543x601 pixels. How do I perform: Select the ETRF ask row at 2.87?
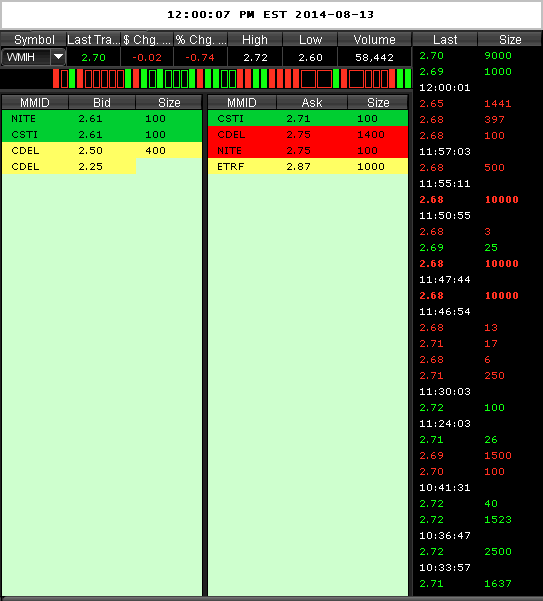coord(308,166)
